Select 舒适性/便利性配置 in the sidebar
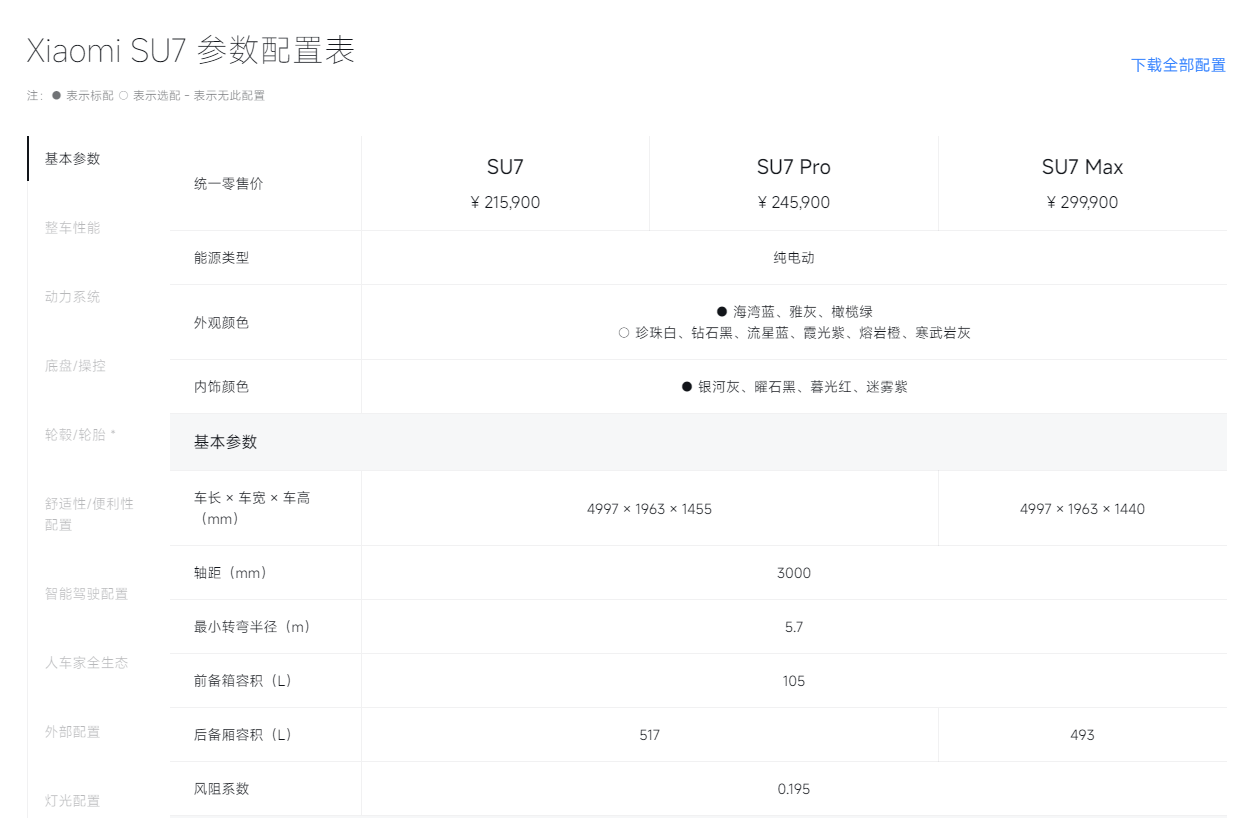 tap(89, 514)
